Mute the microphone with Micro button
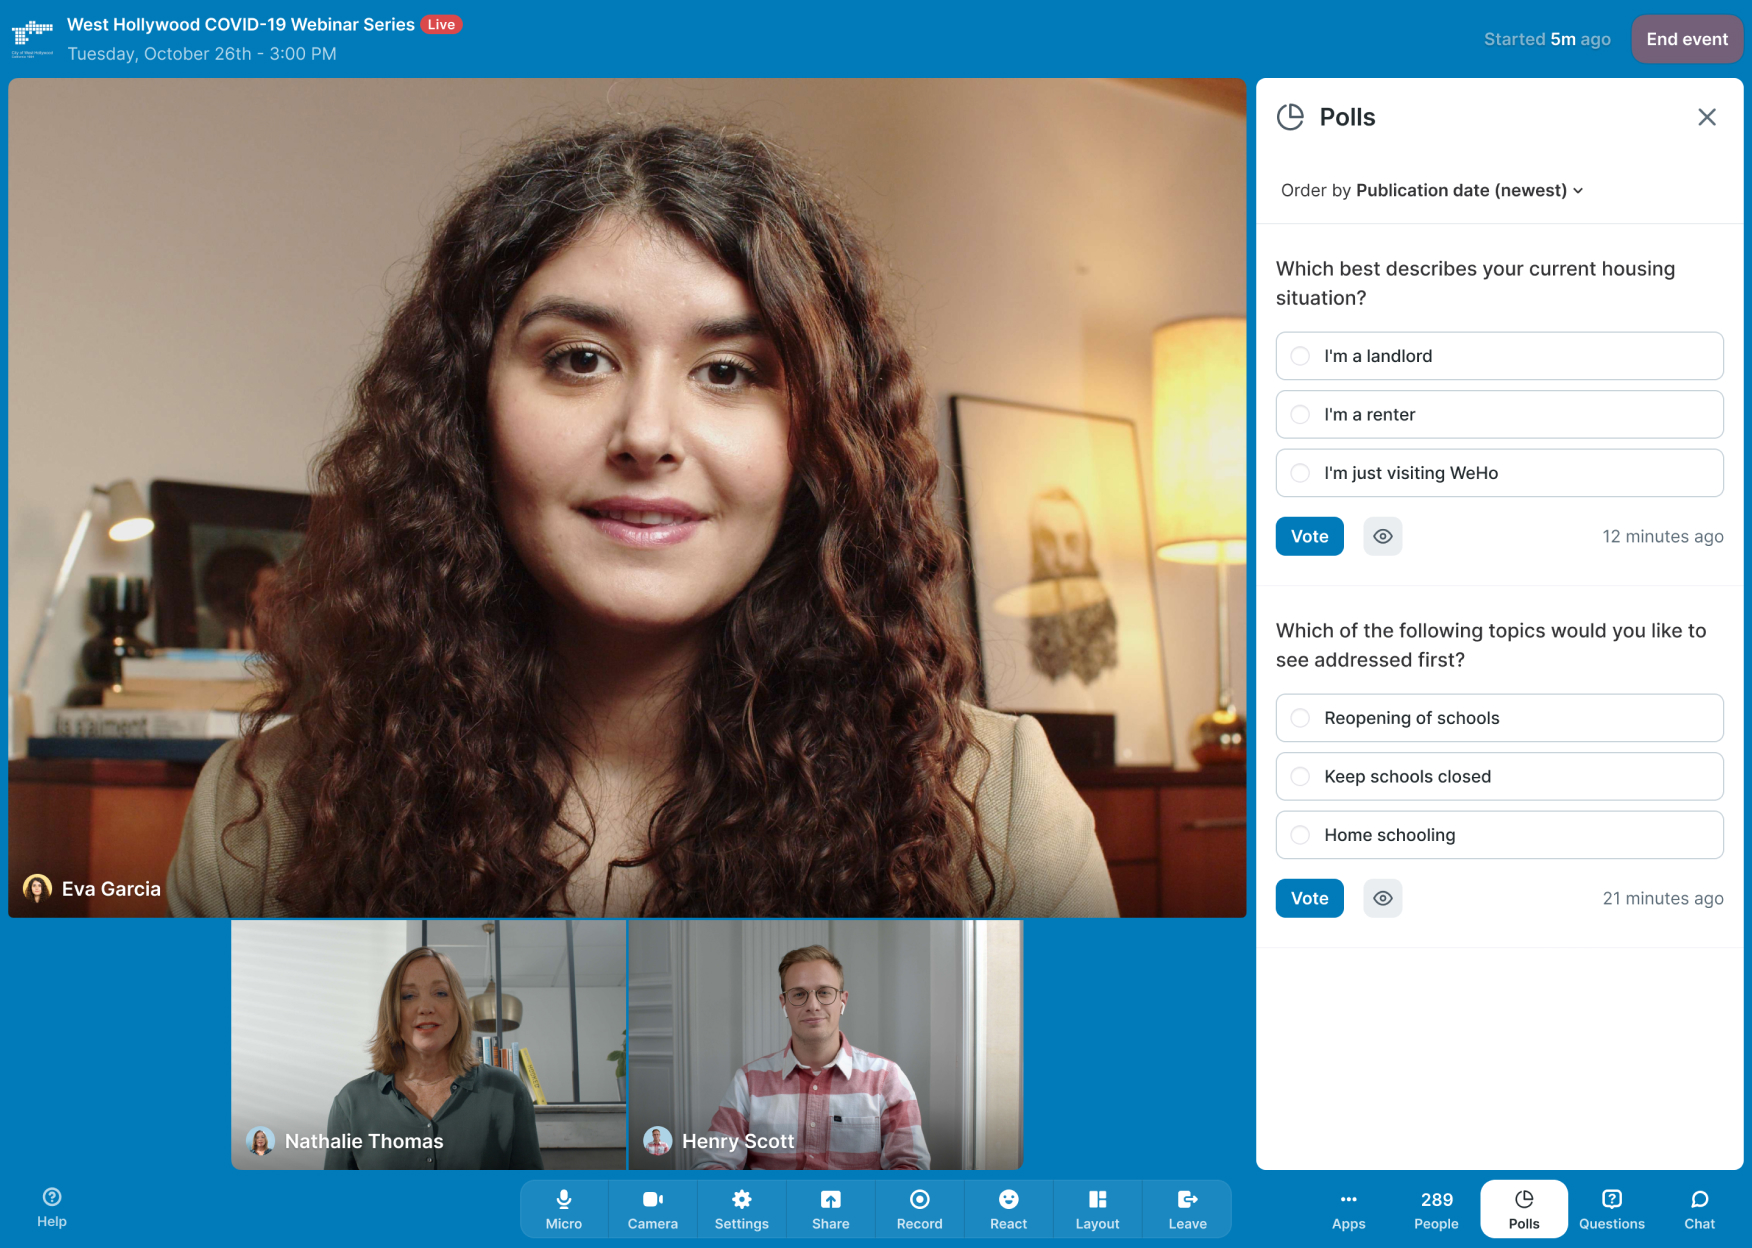This screenshot has height=1248, width=1752. [x=564, y=1209]
